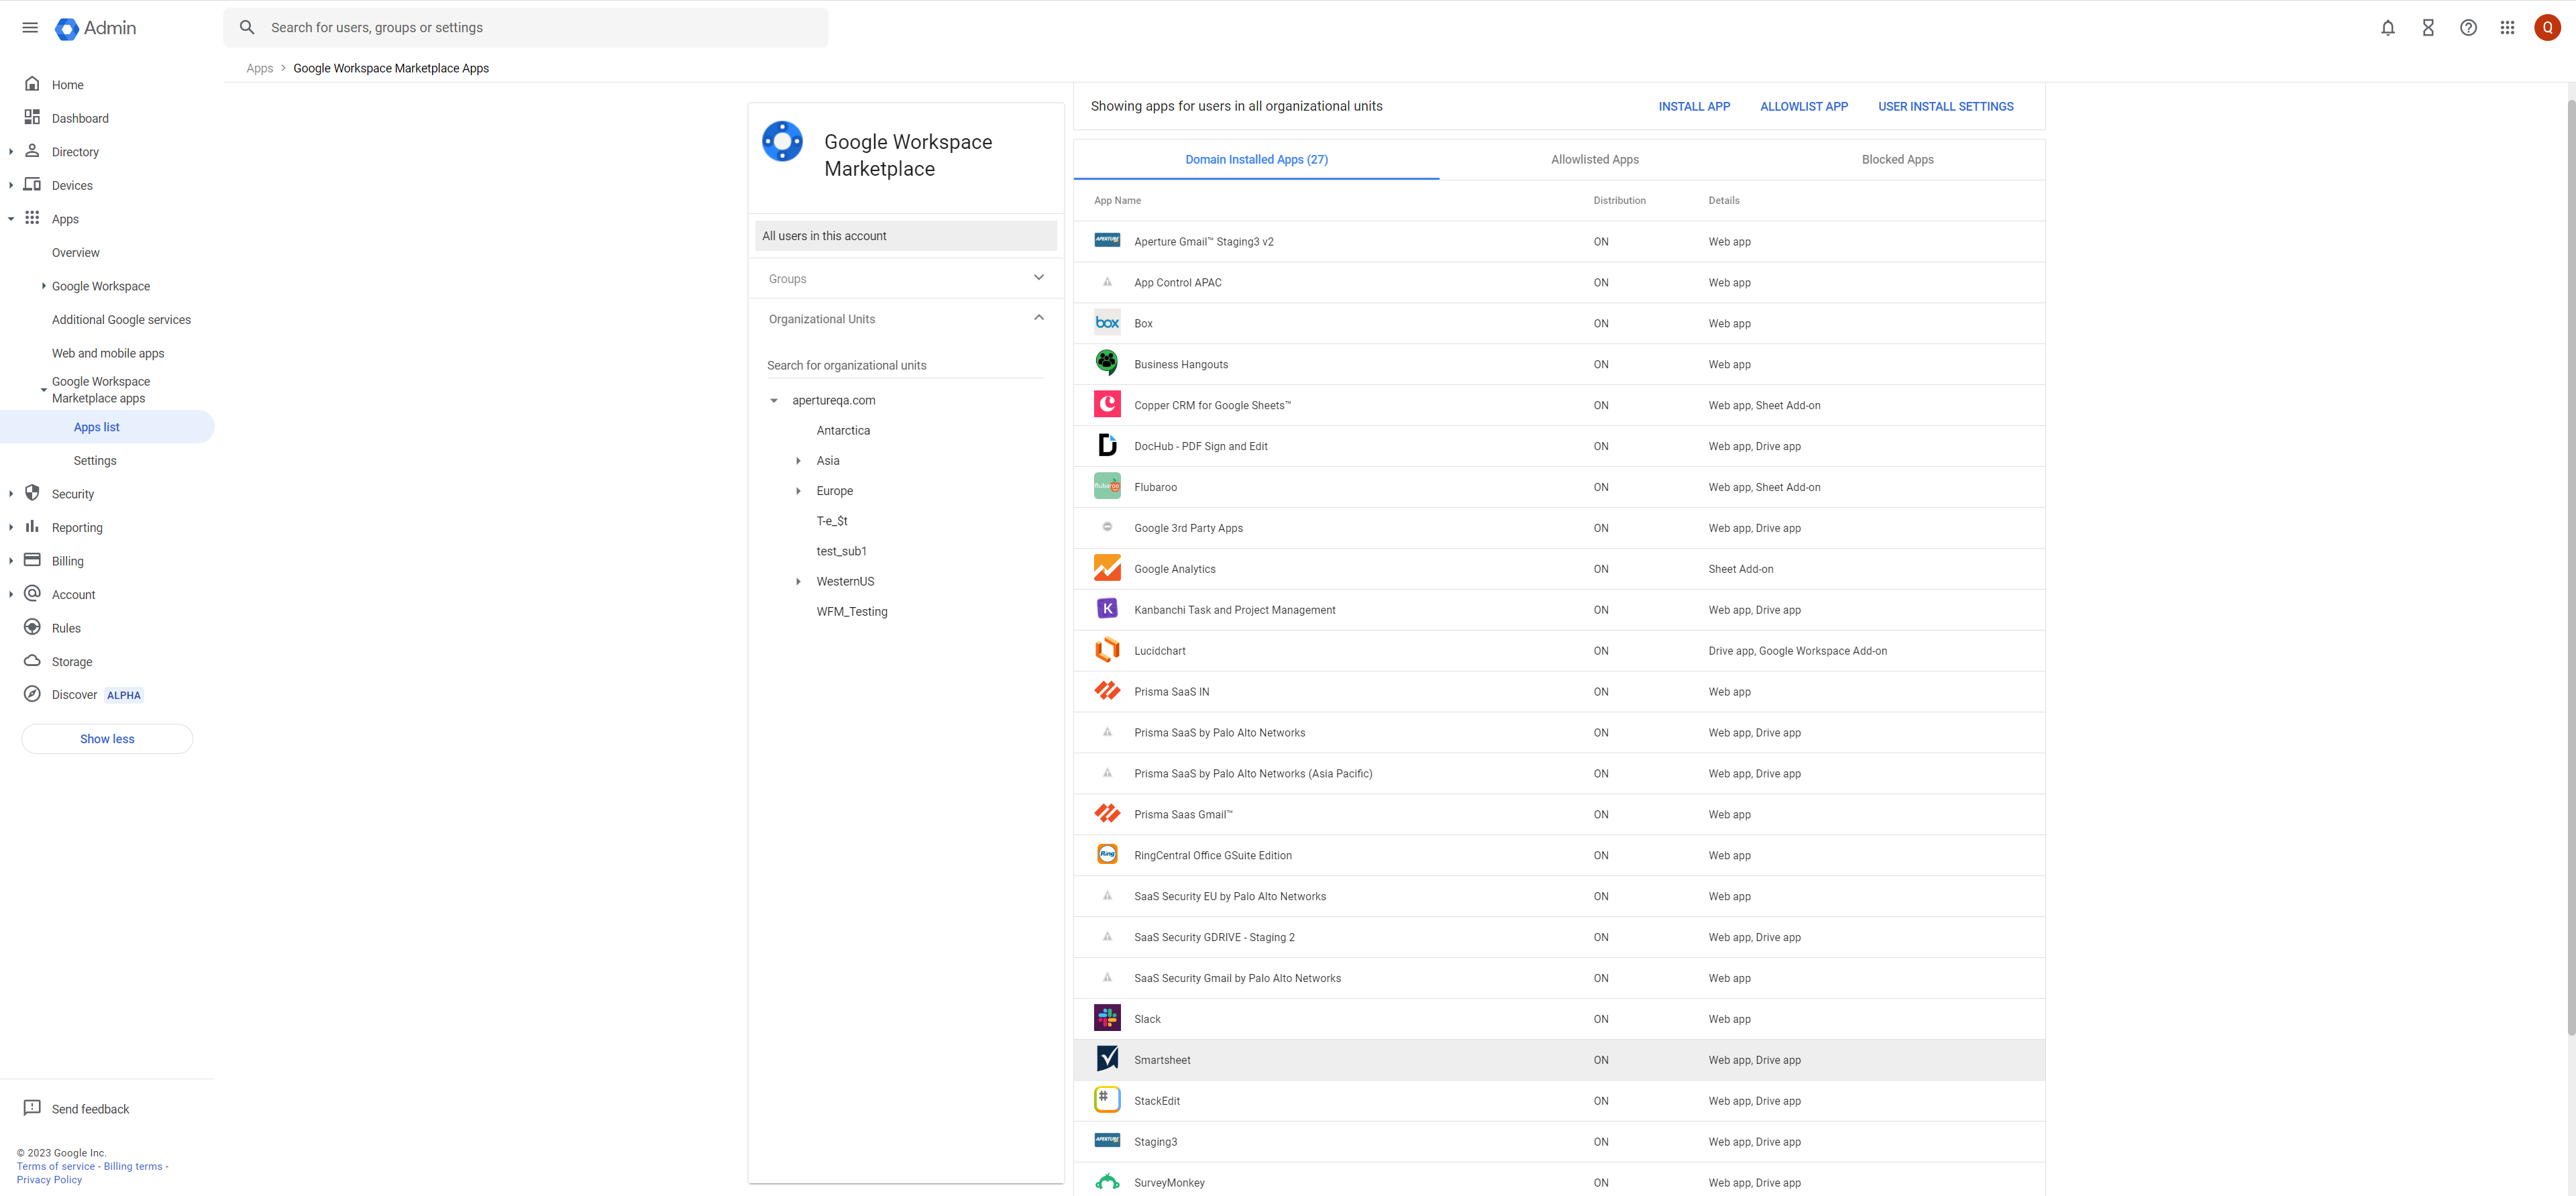The width and height of the screenshot is (2576, 1196).
Task: Switch to the Blocked Apps tab
Action: (1897, 159)
